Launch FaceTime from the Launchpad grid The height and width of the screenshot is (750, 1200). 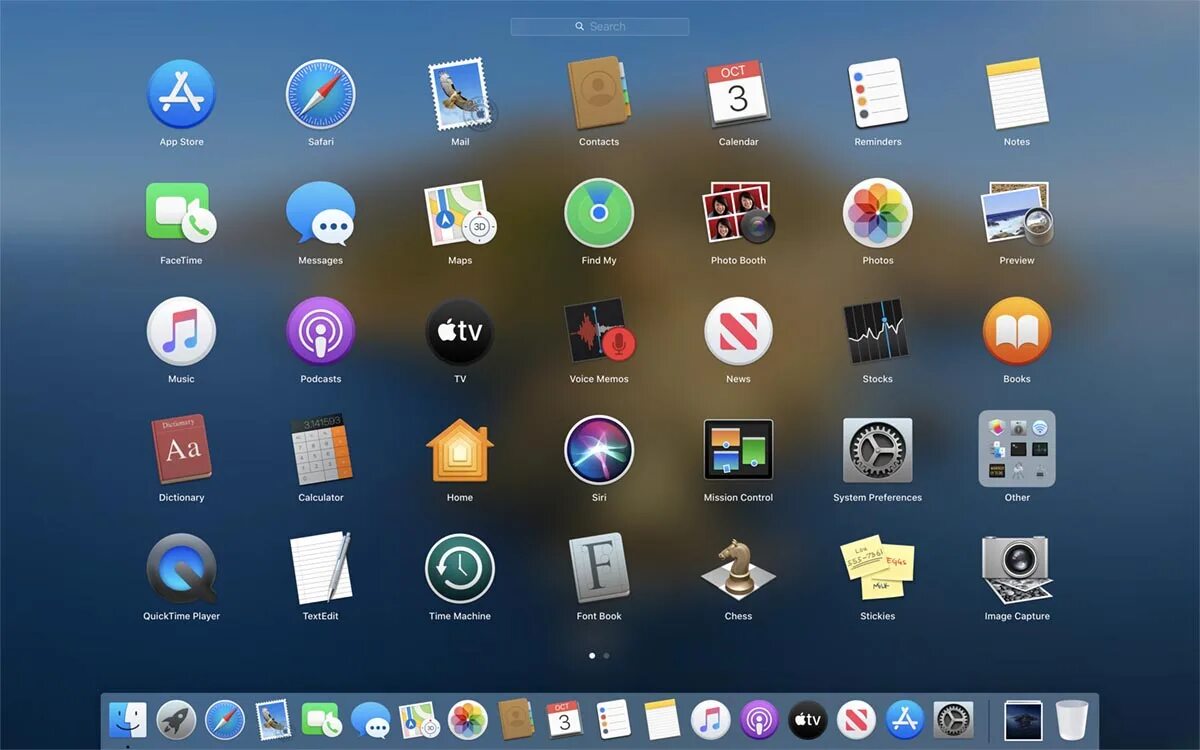tap(181, 213)
